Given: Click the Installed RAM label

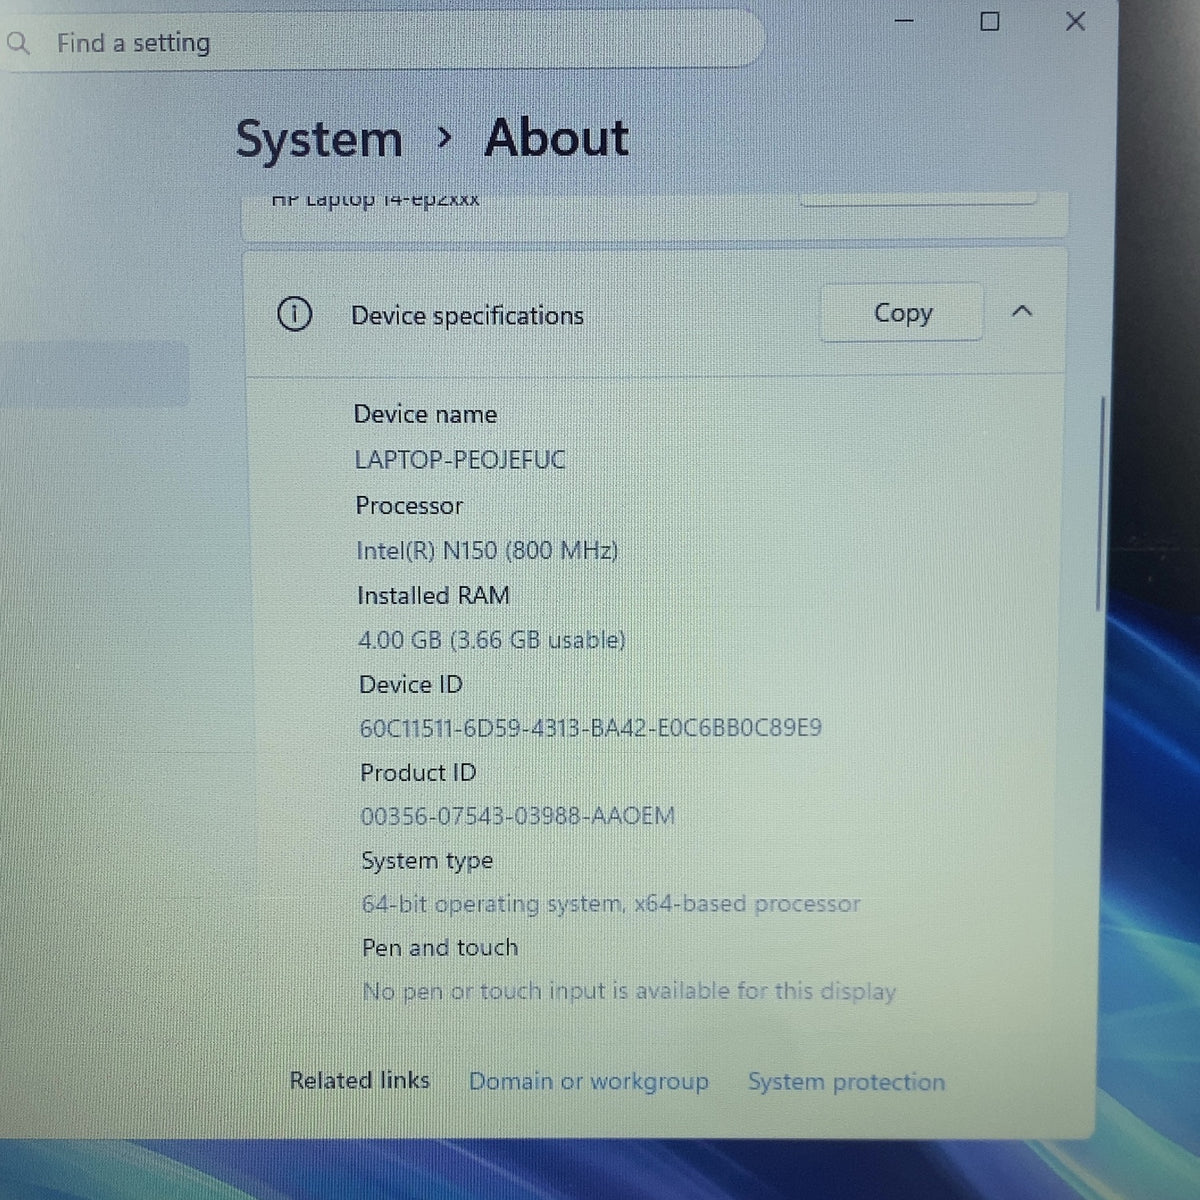Looking at the screenshot, I should [433, 596].
